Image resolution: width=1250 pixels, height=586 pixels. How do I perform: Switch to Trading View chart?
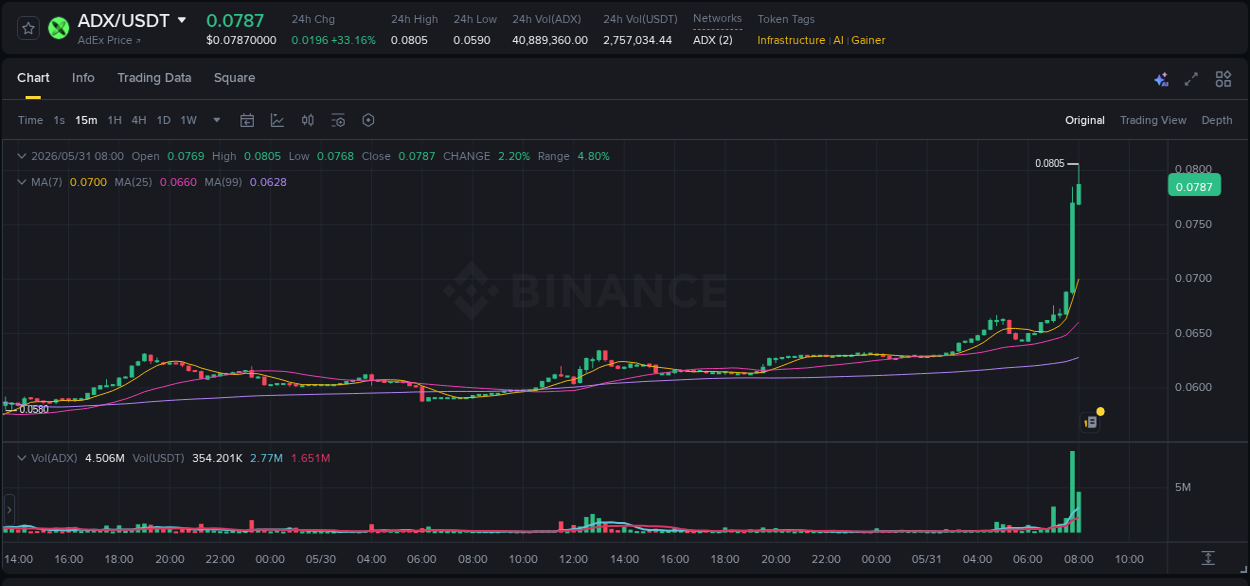click(x=1153, y=120)
